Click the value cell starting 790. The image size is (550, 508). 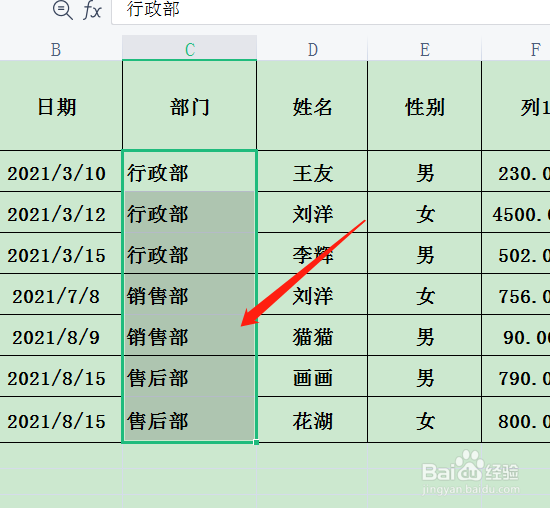516,376
